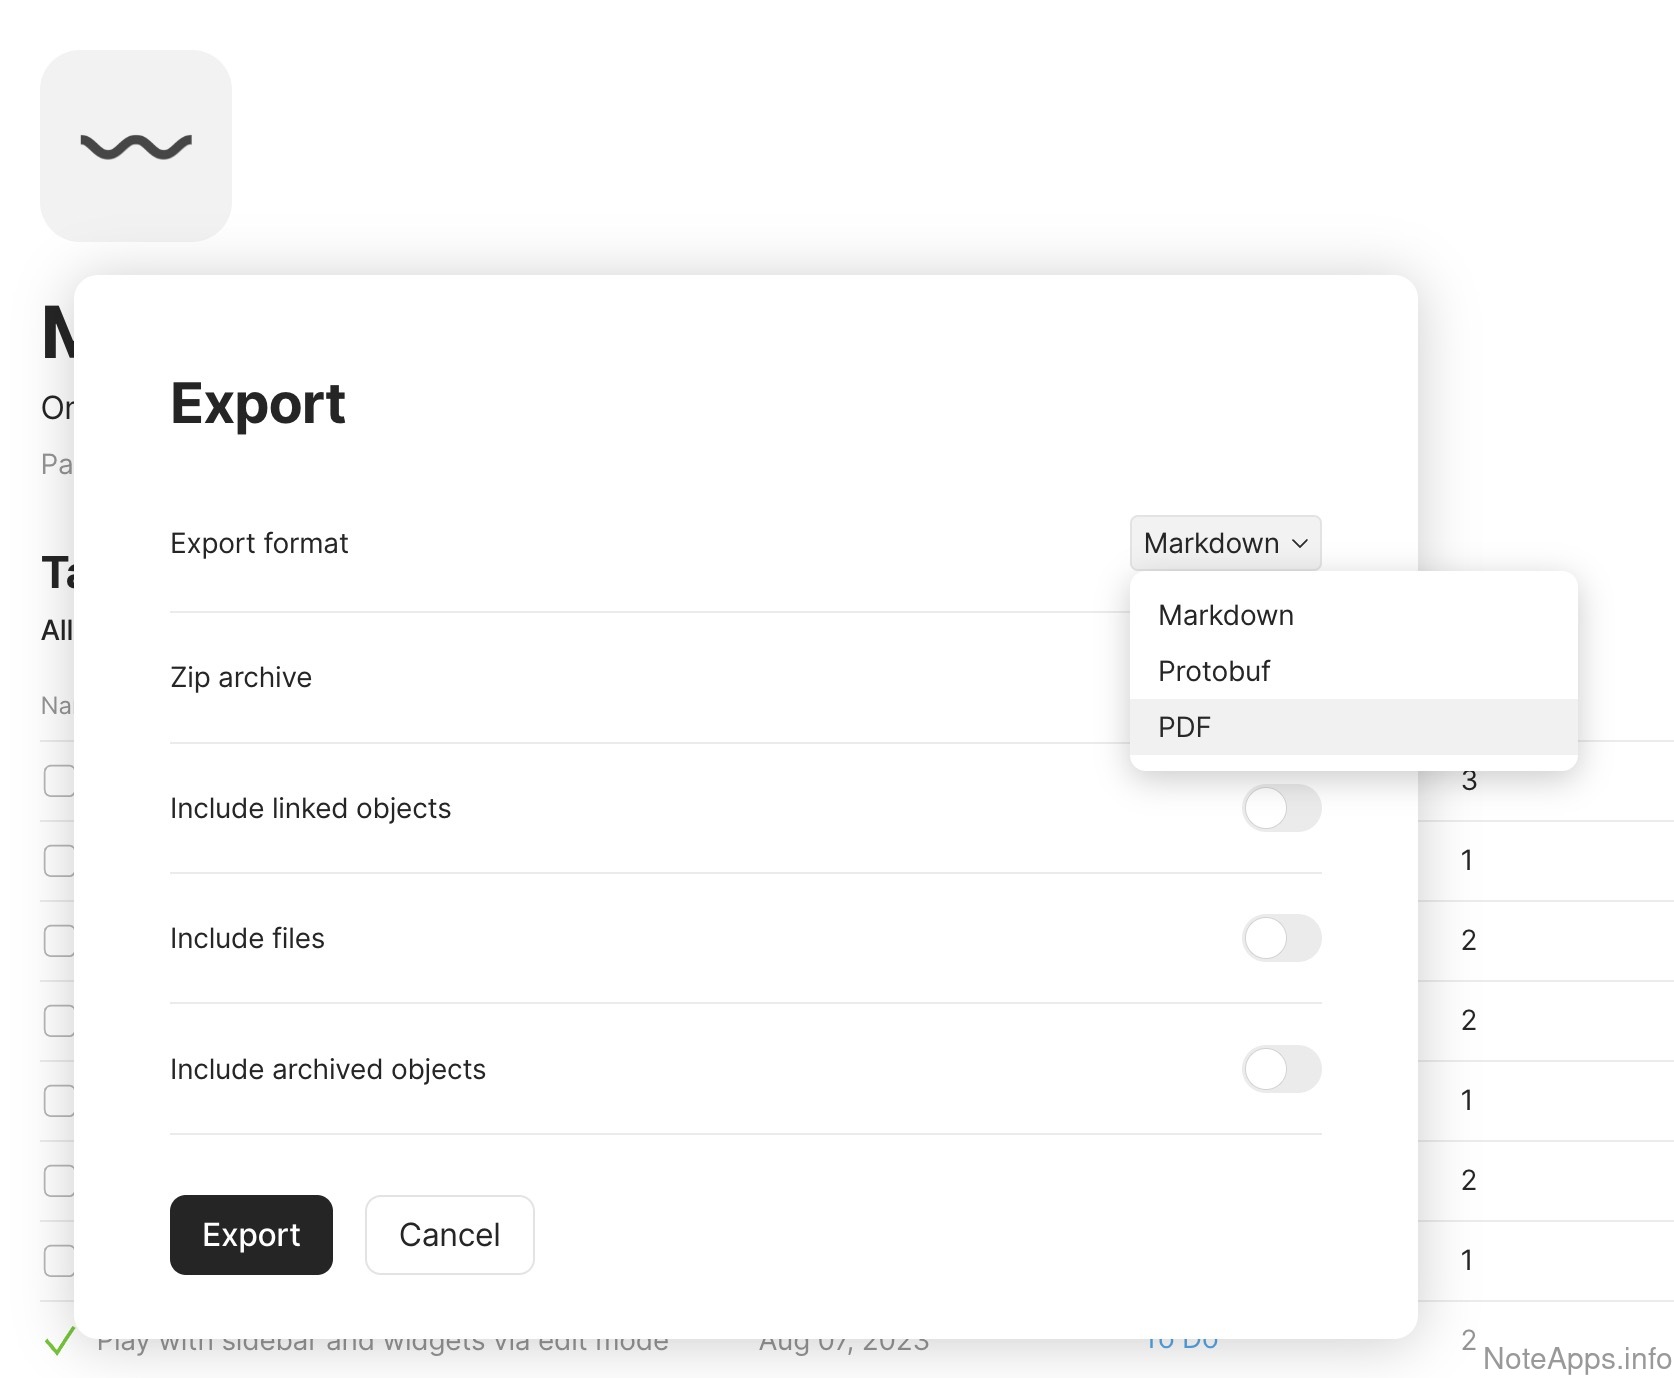This screenshot has width=1674, height=1378.
Task: Turn on Include archived objects
Action: 1281,1069
